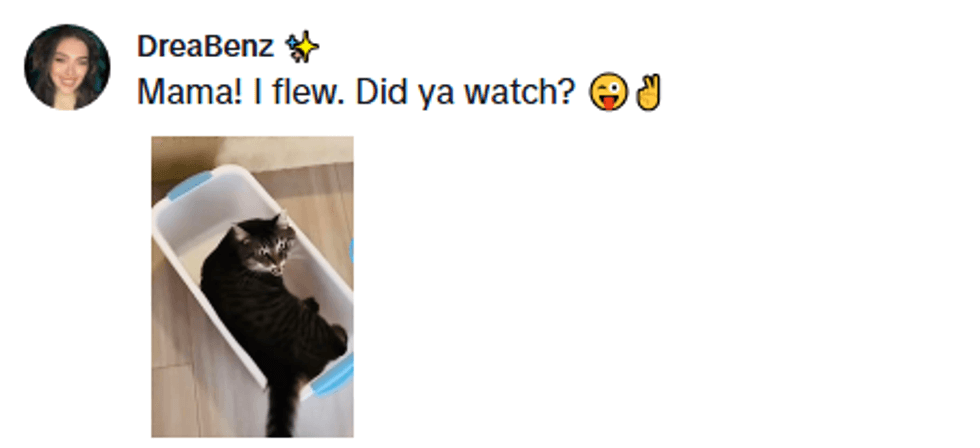
Task: Click the sparkles emoji beside DreaBenz
Action: (x=302, y=47)
